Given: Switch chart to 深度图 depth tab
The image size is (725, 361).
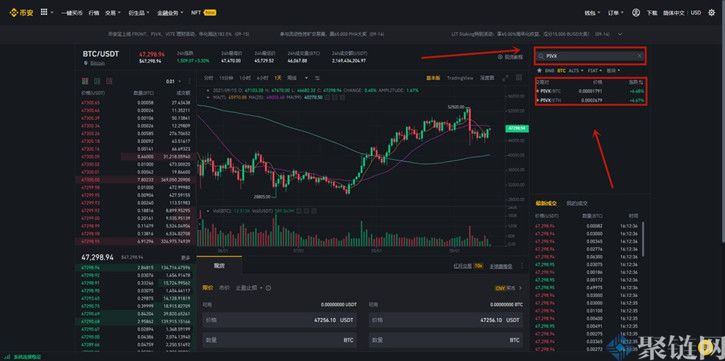Looking at the screenshot, I should (x=487, y=78).
